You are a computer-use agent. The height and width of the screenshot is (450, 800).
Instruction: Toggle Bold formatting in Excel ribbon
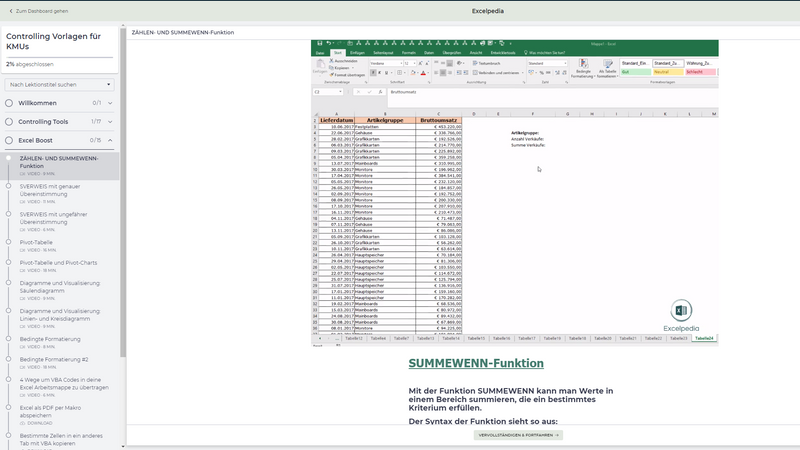pos(373,73)
